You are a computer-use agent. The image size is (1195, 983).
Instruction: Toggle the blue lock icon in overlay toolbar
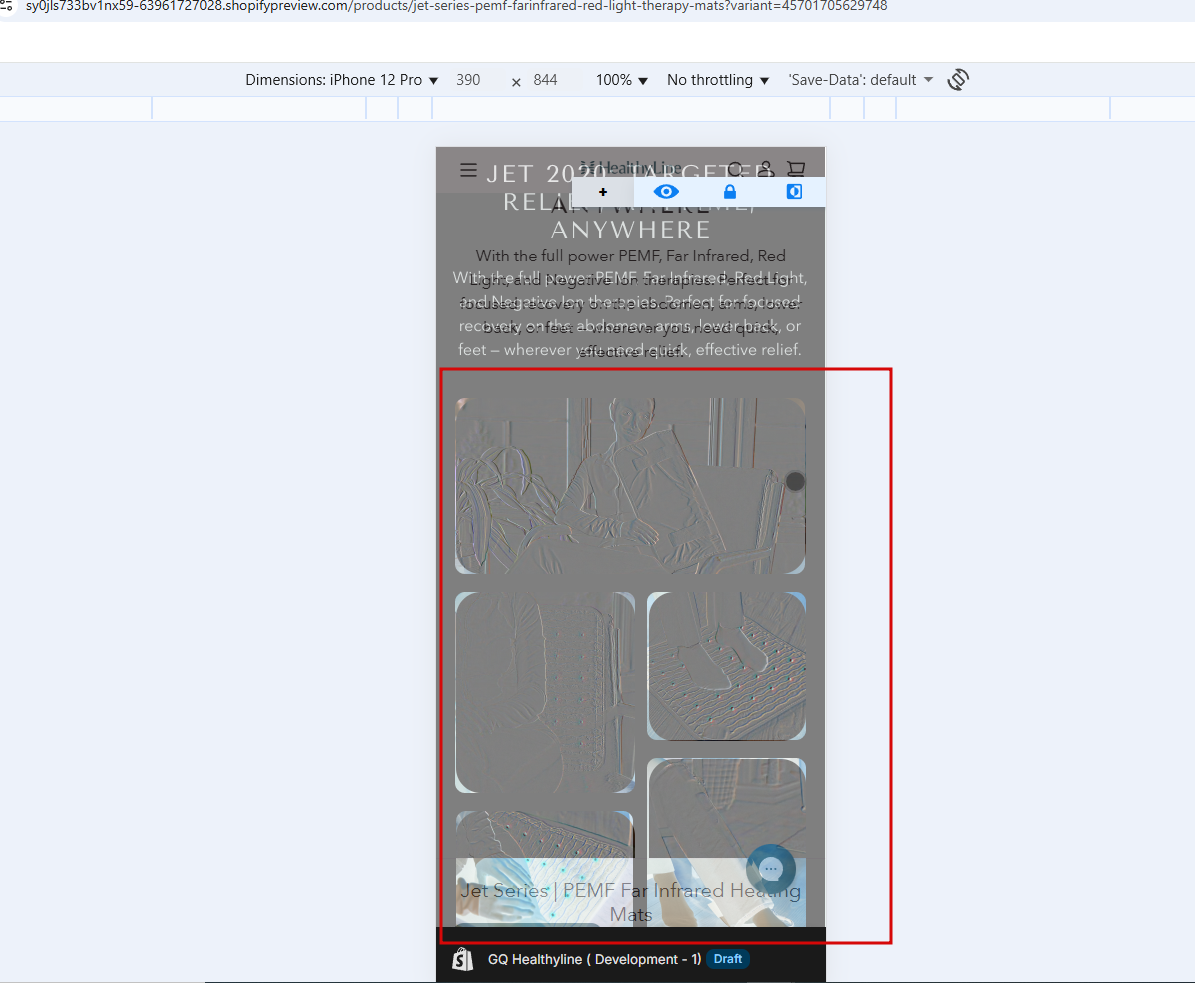(x=729, y=192)
